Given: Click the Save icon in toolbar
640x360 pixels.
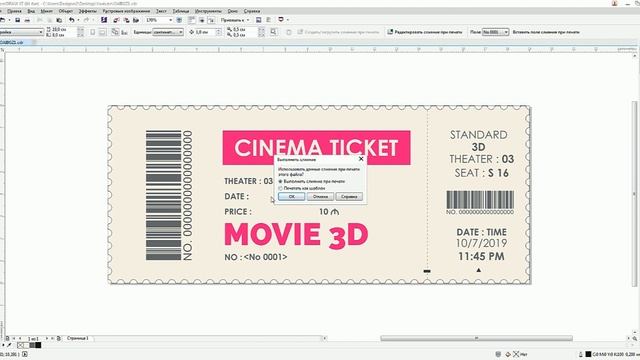Looking at the screenshot, I should [x=18, y=20].
